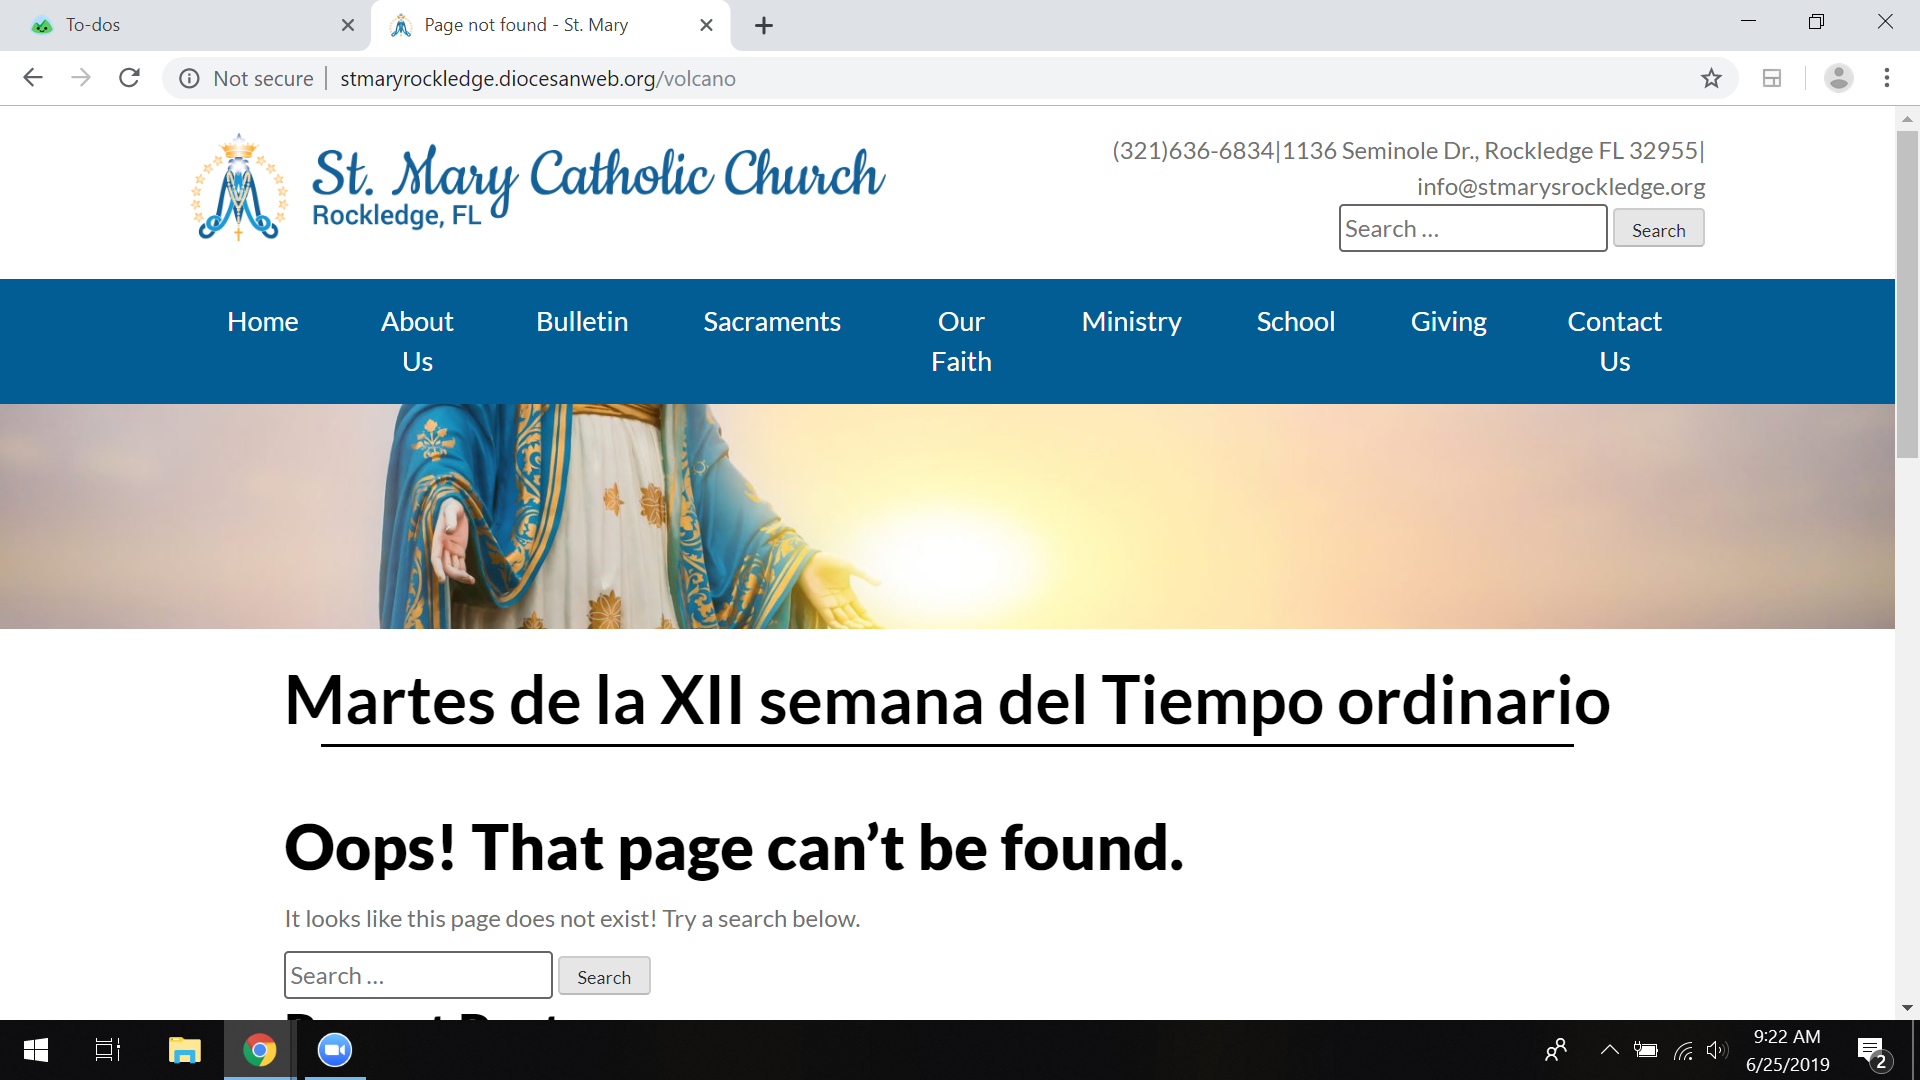Reload the page with the refresh icon

click(x=129, y=78)
